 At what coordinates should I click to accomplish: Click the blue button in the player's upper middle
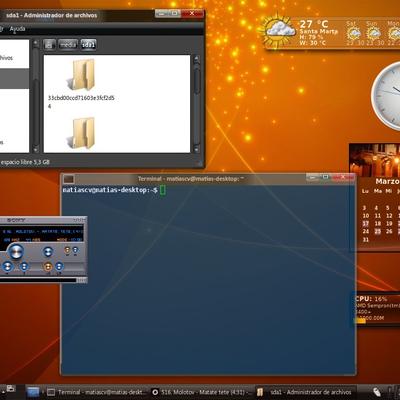tap(48, 252)
